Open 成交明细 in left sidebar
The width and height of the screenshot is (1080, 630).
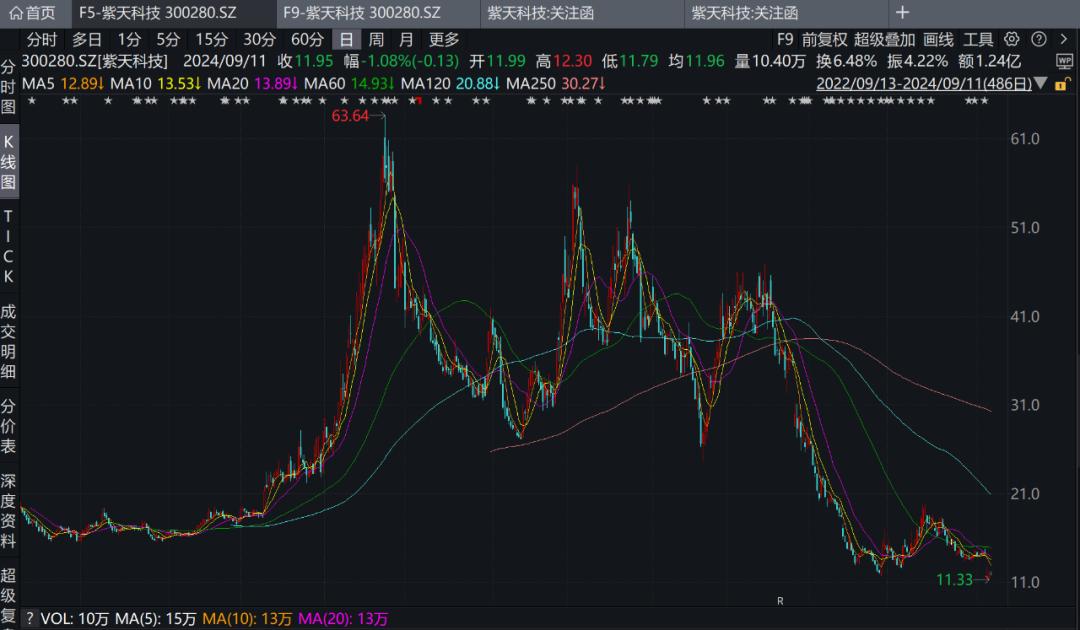pos(8,342)
